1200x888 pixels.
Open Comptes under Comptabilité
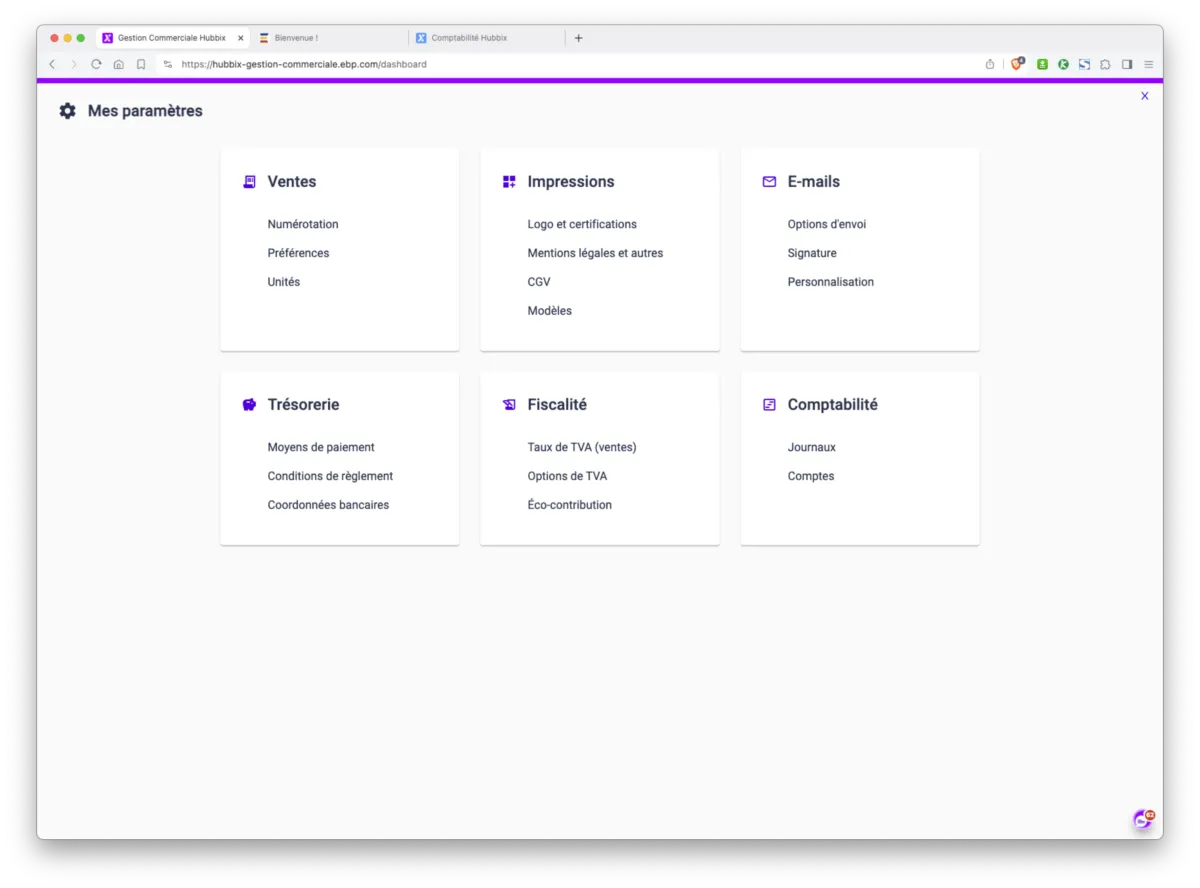811,476
